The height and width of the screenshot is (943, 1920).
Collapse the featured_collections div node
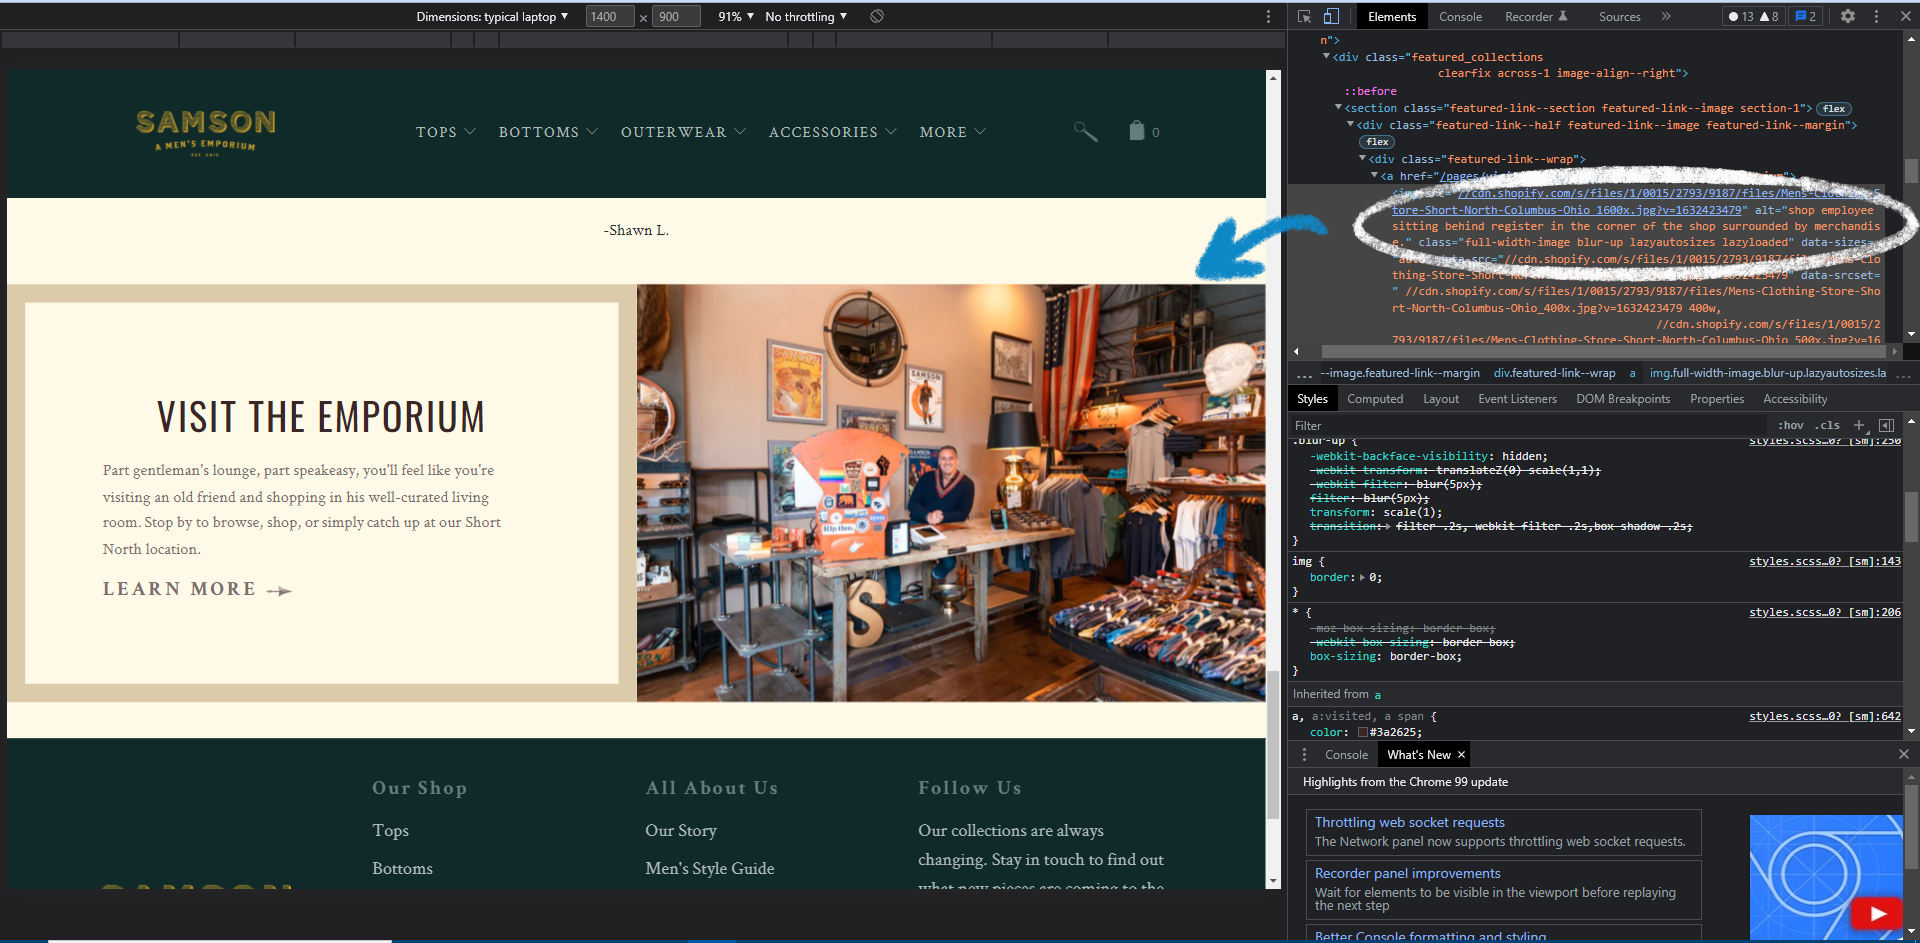(1326, 57)
